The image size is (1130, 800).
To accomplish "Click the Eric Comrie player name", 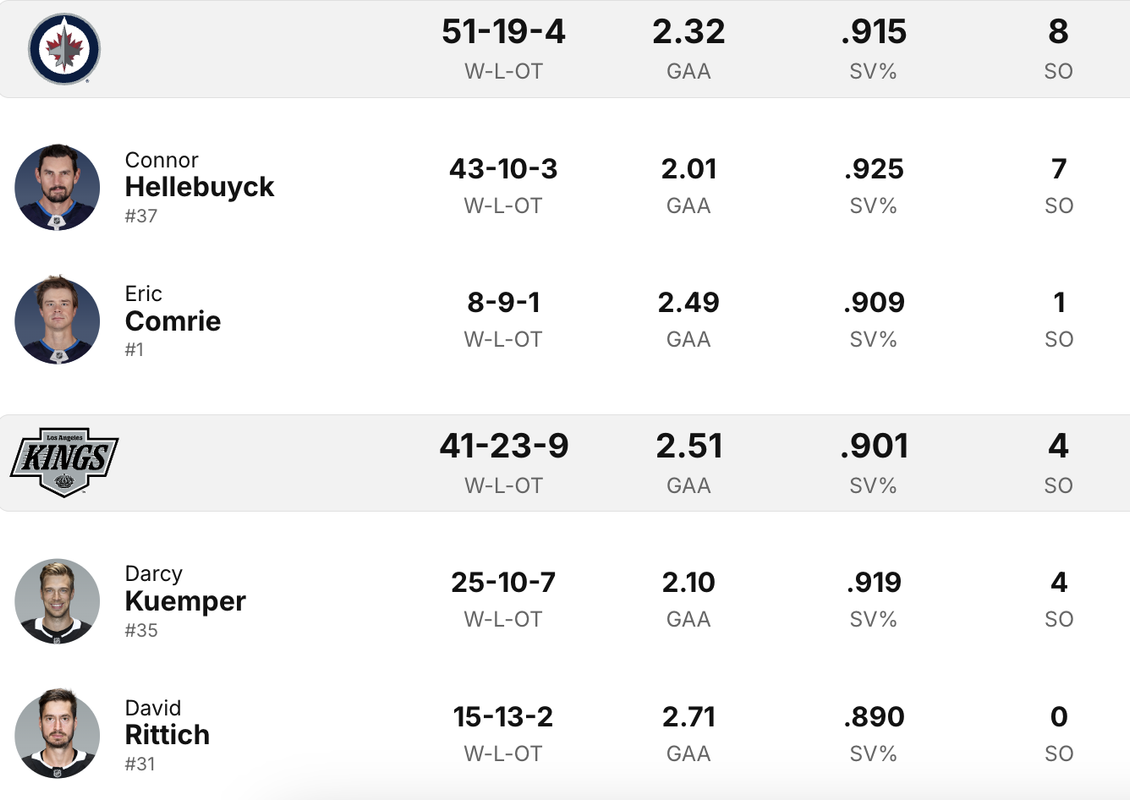I will (x=172, y=308).
